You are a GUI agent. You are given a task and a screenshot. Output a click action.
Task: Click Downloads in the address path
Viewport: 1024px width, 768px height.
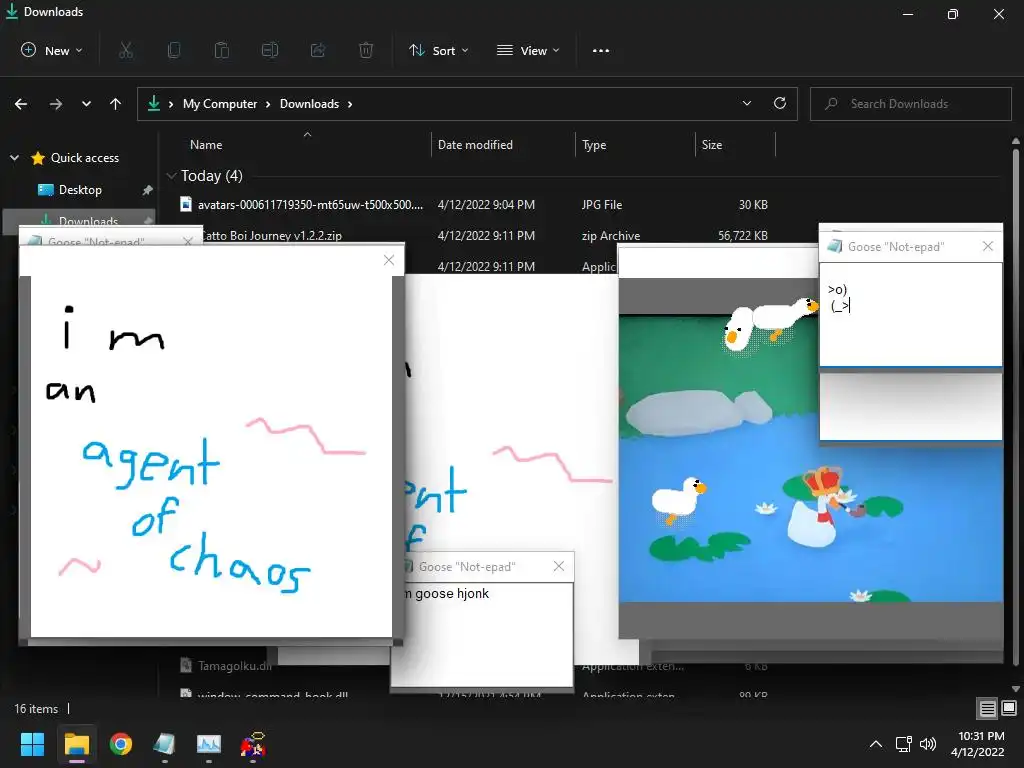click(x=310, y=104)
